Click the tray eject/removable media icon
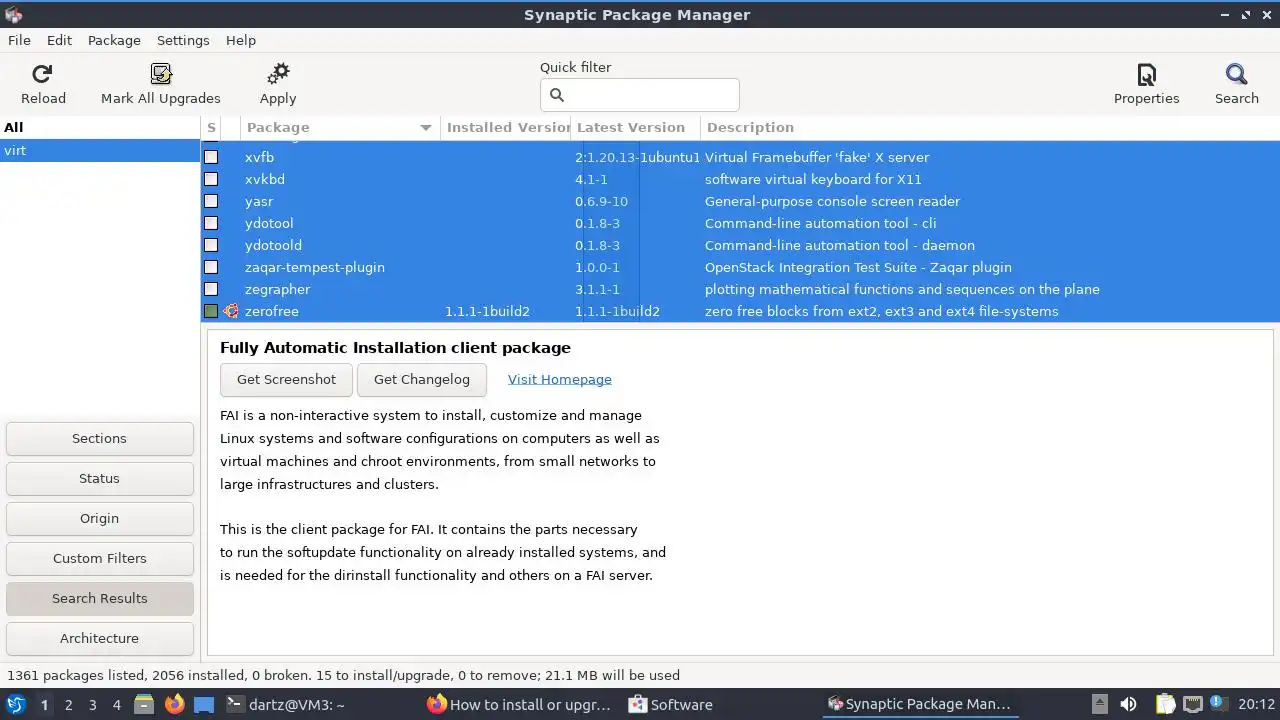The image size is (1280, 720). tap(1099, 704)
